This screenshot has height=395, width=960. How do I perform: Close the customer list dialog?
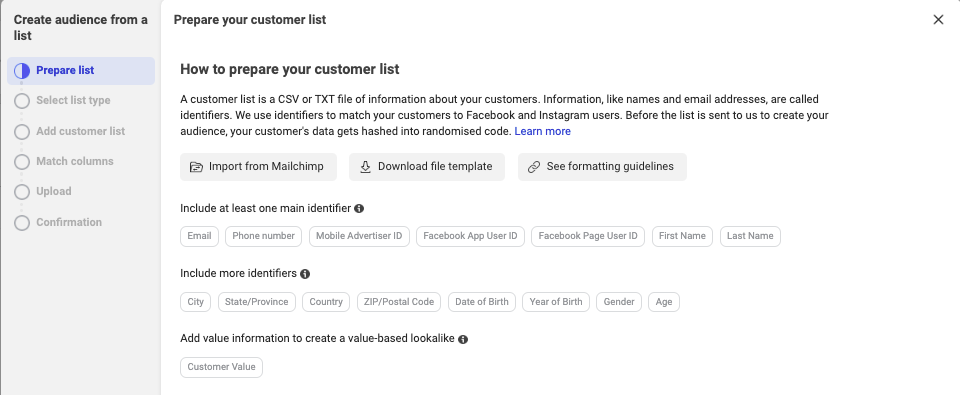(938, 20)
